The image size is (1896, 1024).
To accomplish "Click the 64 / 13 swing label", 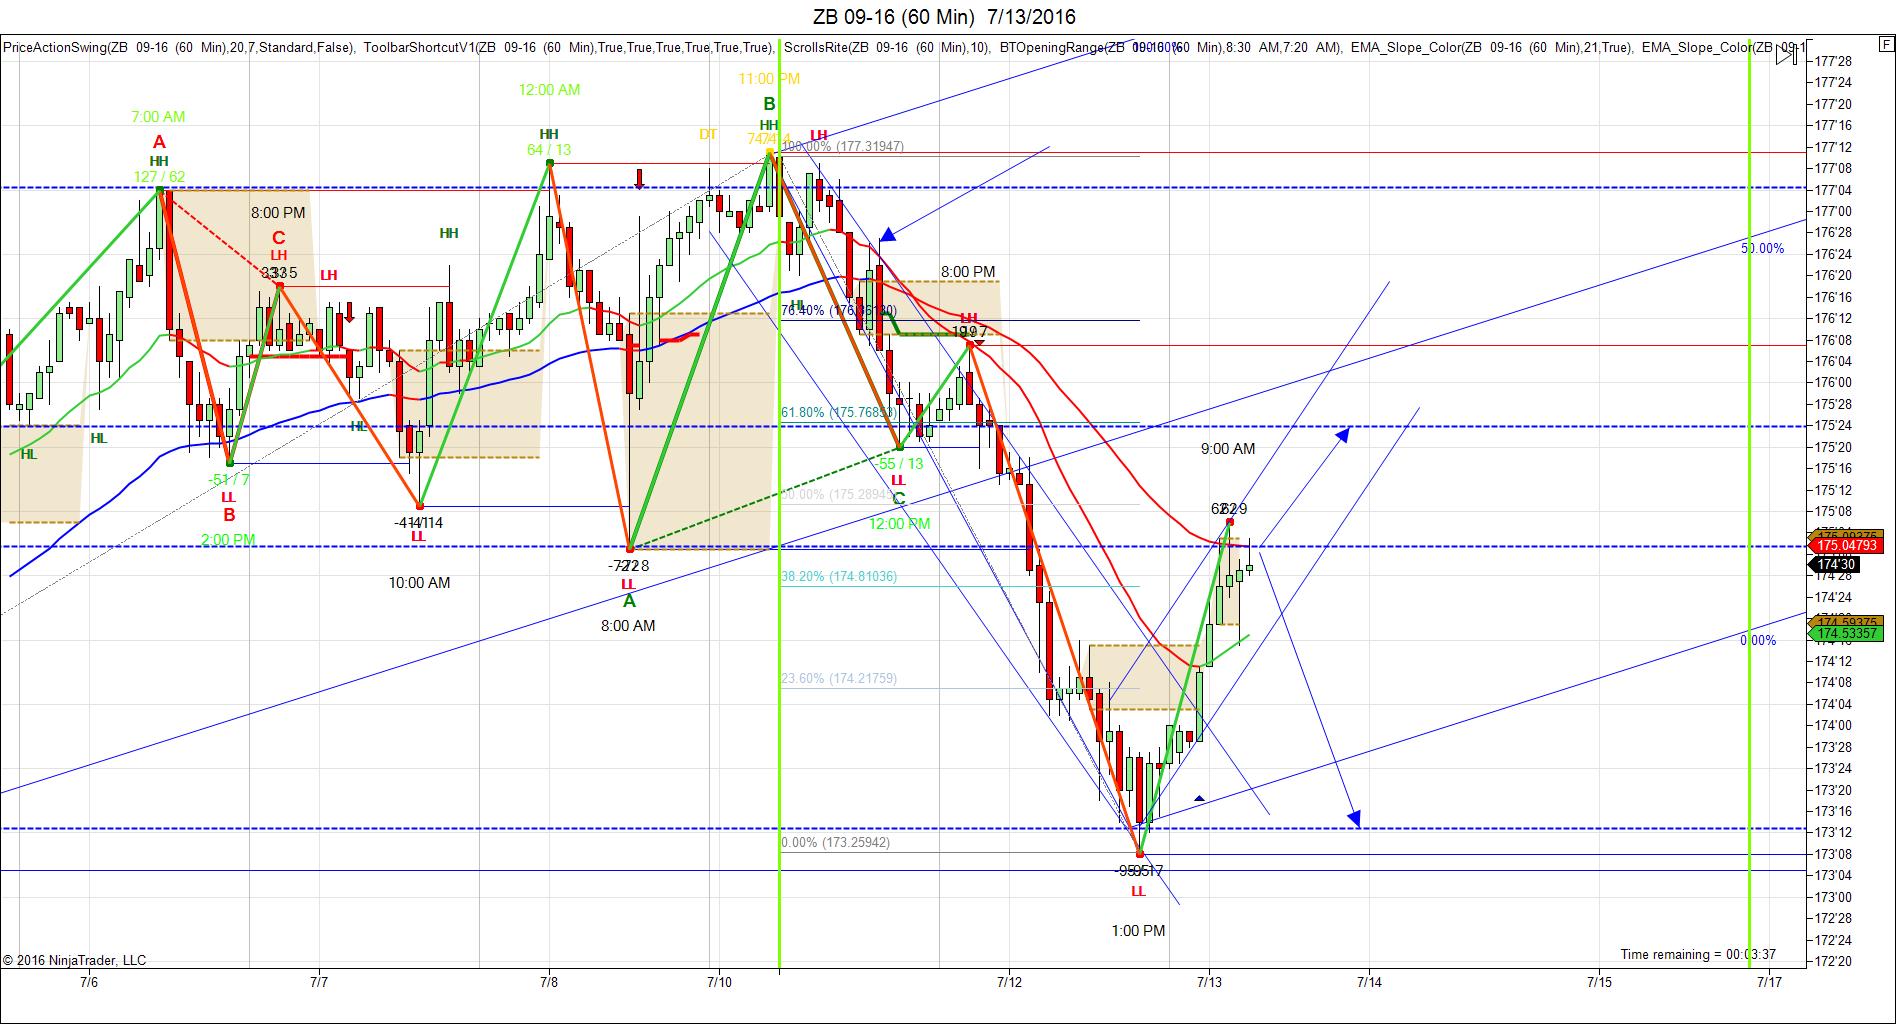I will (x=549, y=150).
